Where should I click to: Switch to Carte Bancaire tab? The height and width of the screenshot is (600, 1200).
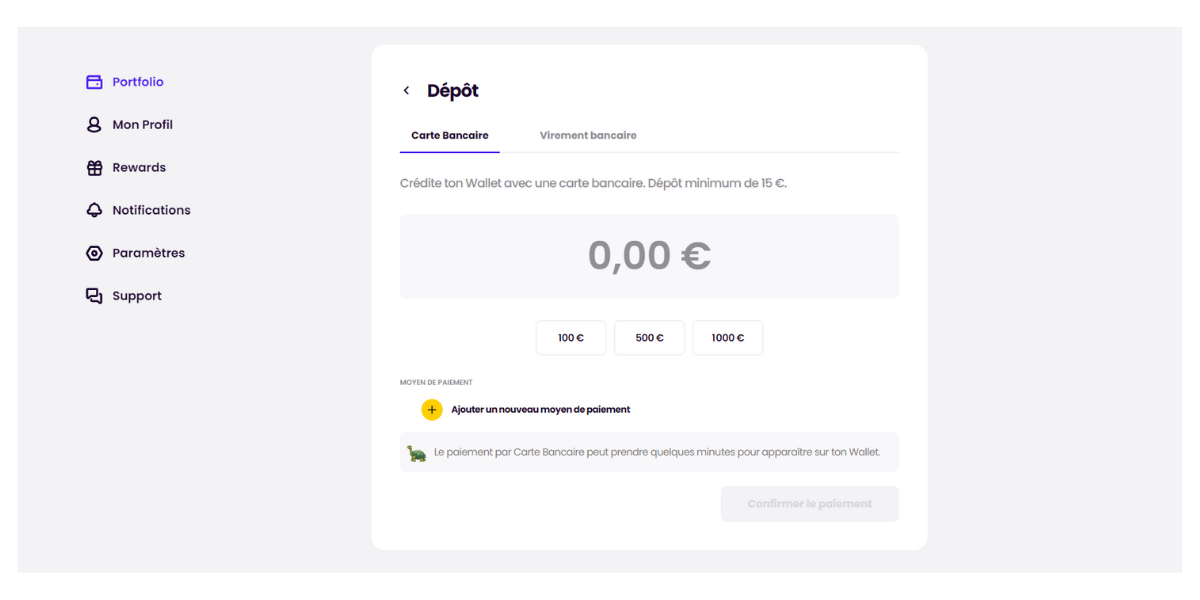point(450,135)
